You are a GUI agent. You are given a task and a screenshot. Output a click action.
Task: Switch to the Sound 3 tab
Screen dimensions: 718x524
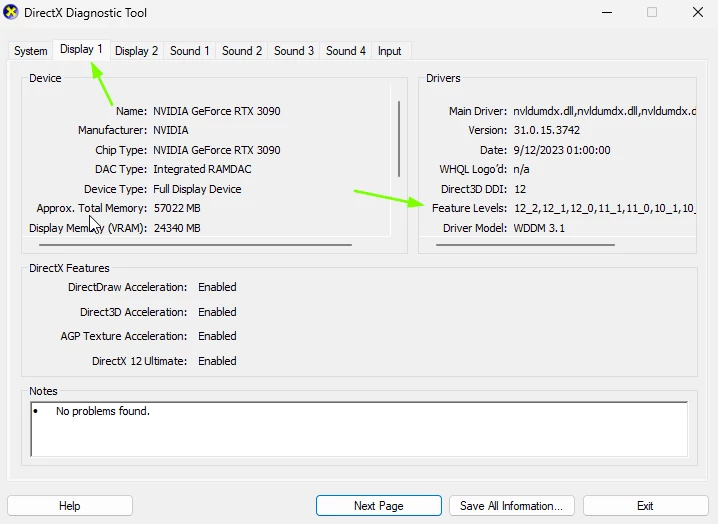[x=294, y=51]
